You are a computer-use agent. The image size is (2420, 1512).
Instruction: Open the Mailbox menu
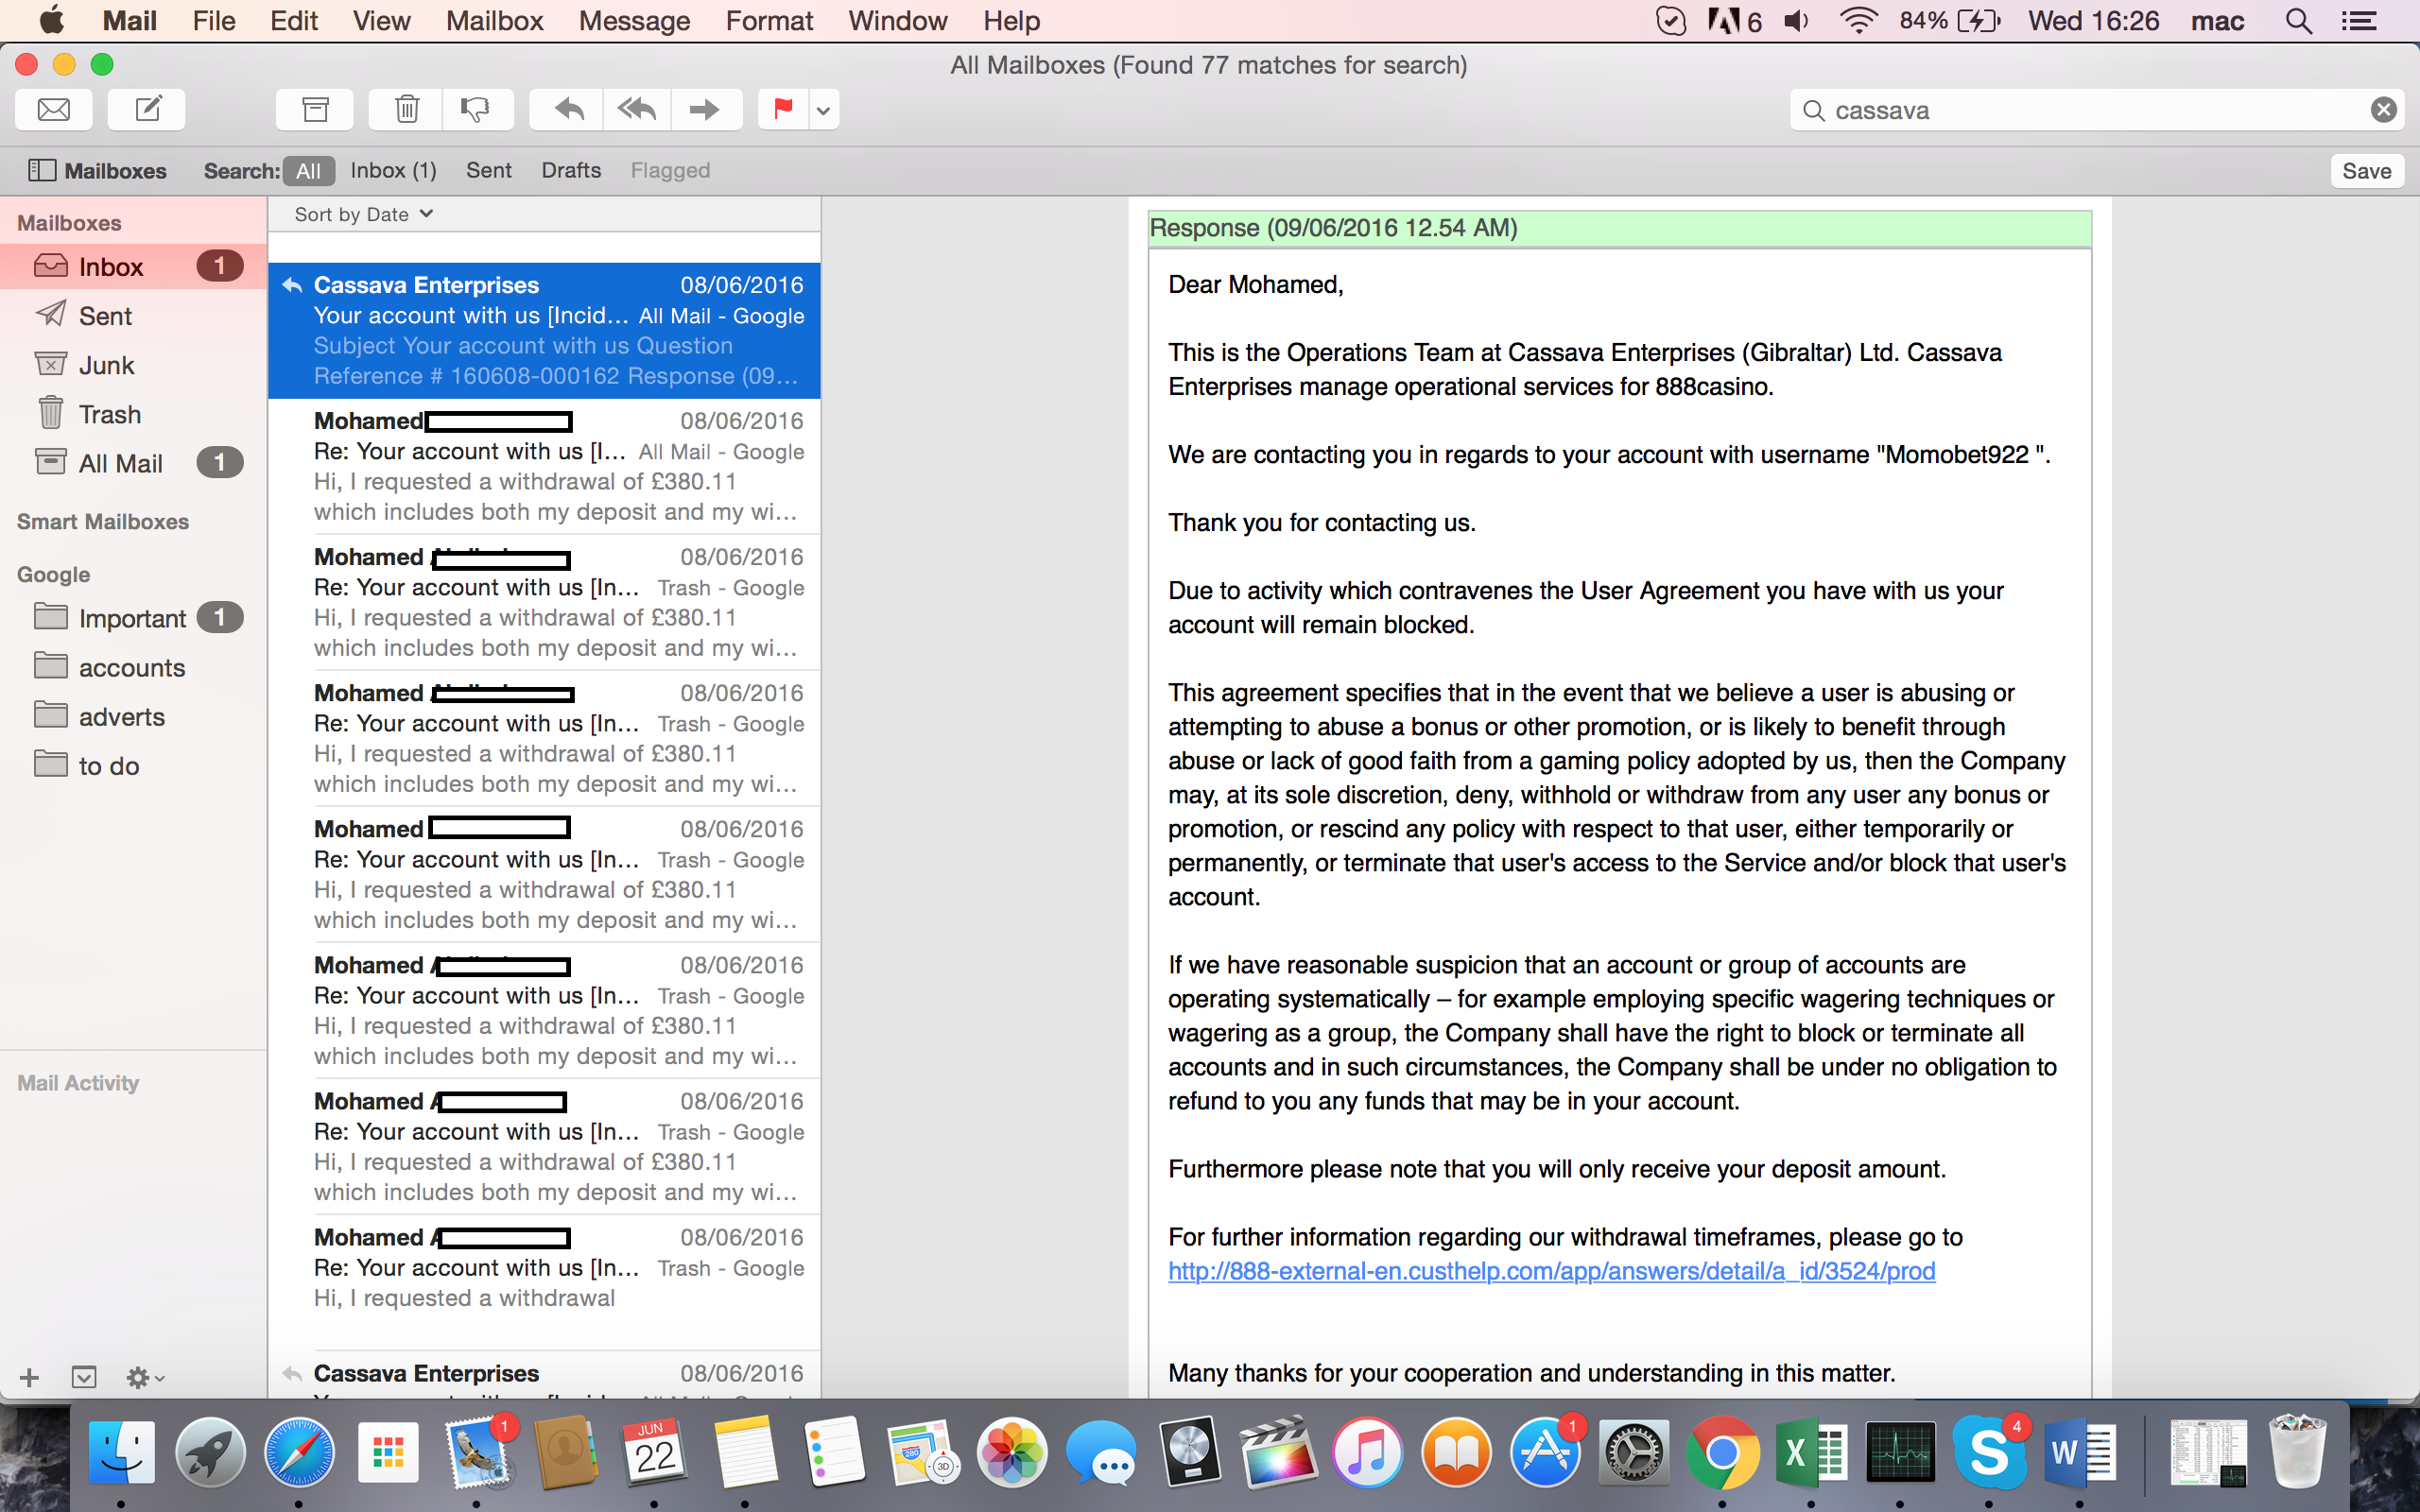pyautogui.click(x=494, y=21)
